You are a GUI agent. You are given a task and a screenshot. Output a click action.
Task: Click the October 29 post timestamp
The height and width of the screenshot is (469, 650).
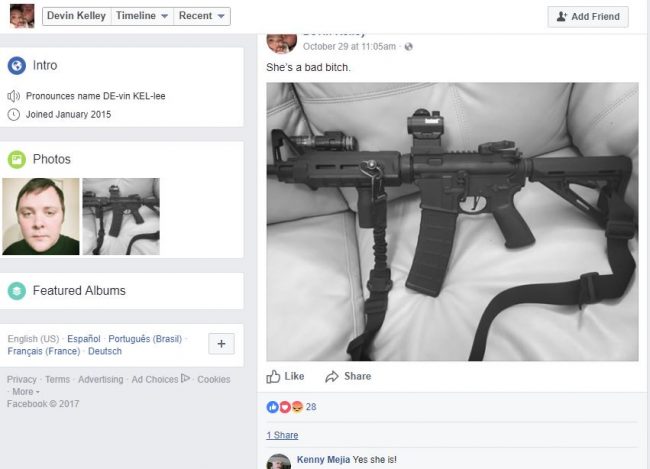click(349, 46)
